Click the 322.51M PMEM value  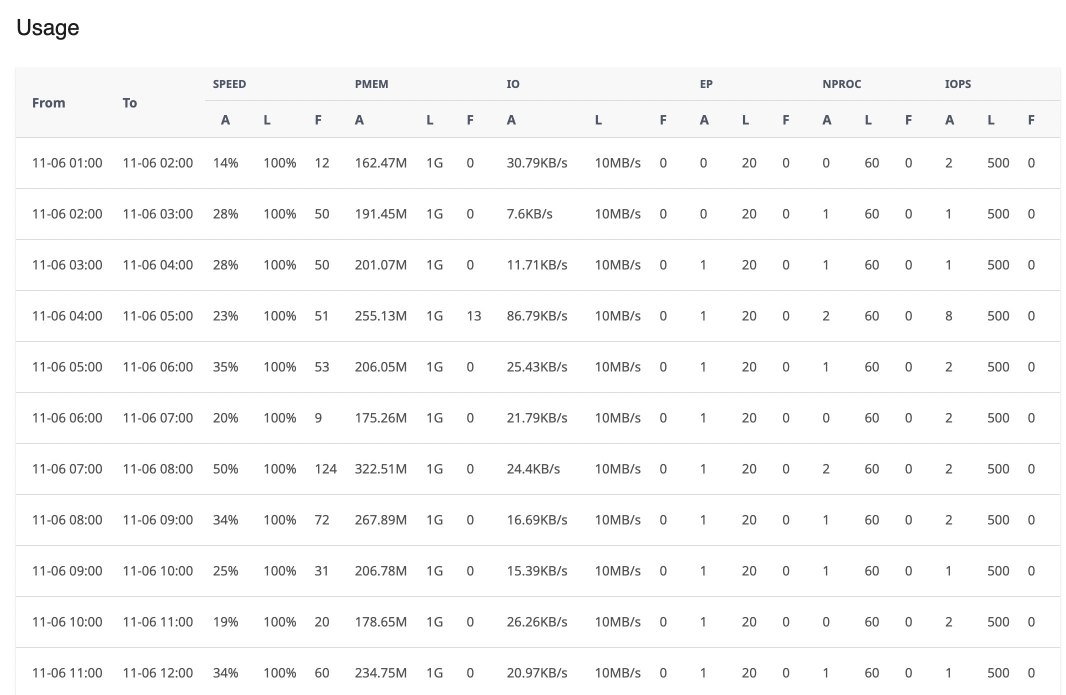pyautogui.click(x=381, y=469)
